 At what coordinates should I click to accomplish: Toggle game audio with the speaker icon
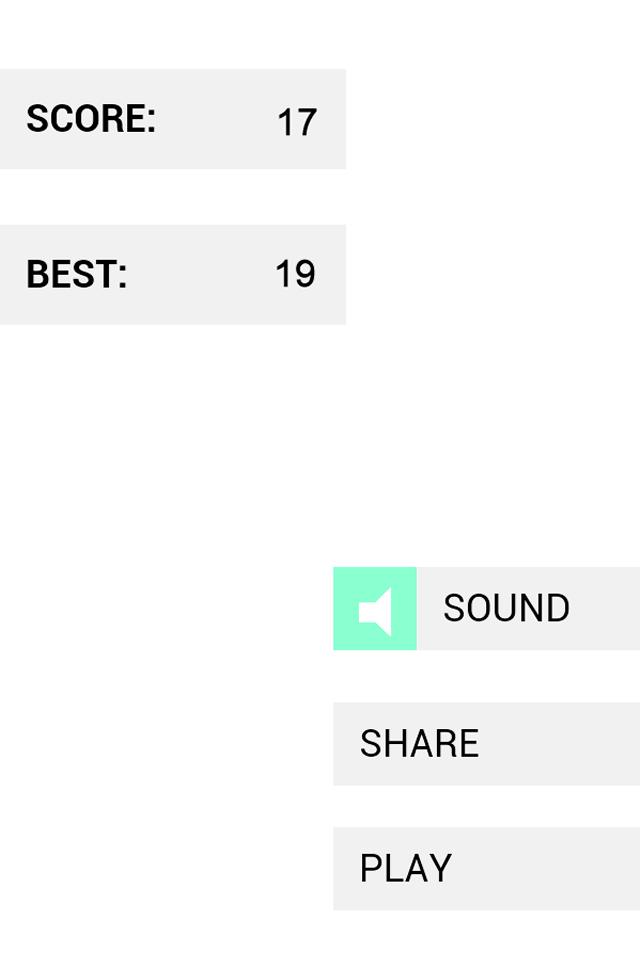pyautogui.click(x=375, y=609)
